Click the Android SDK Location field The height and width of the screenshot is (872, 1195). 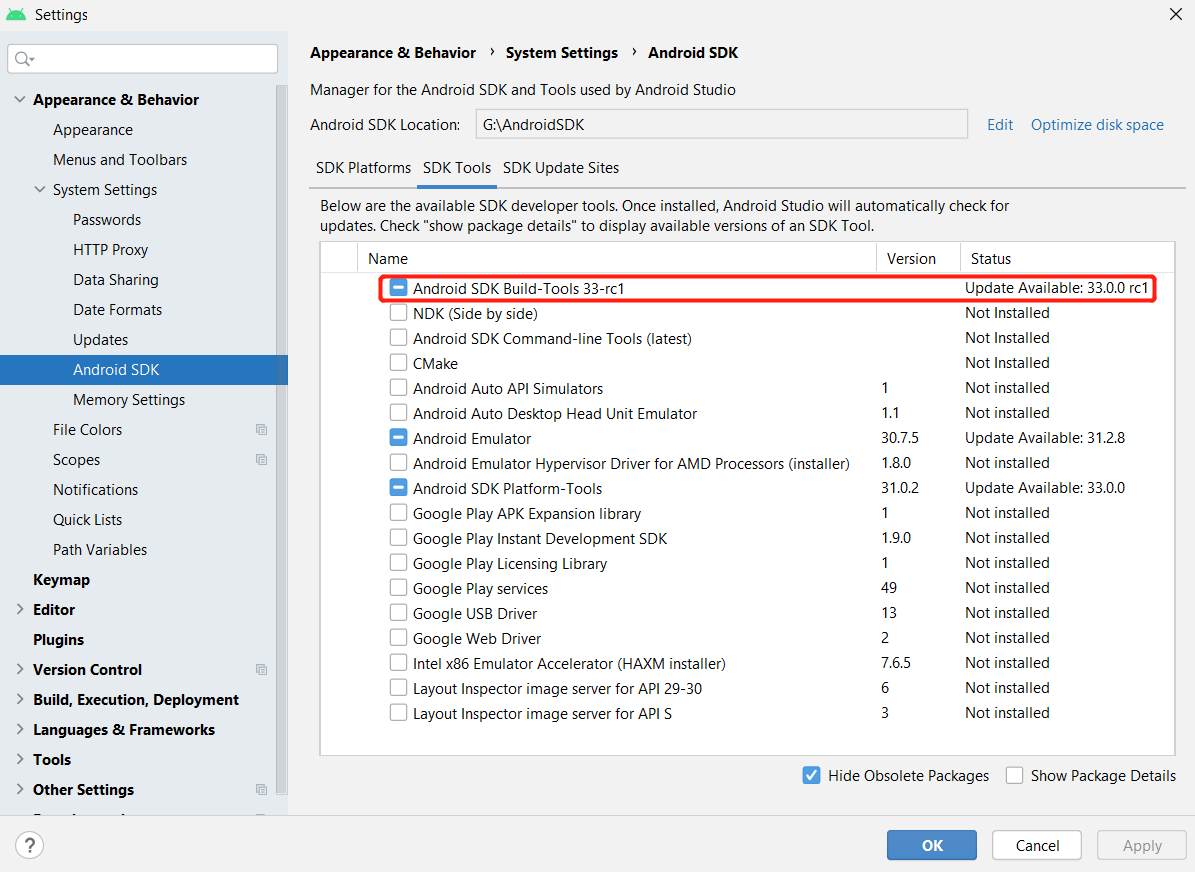tap(722, 124)
